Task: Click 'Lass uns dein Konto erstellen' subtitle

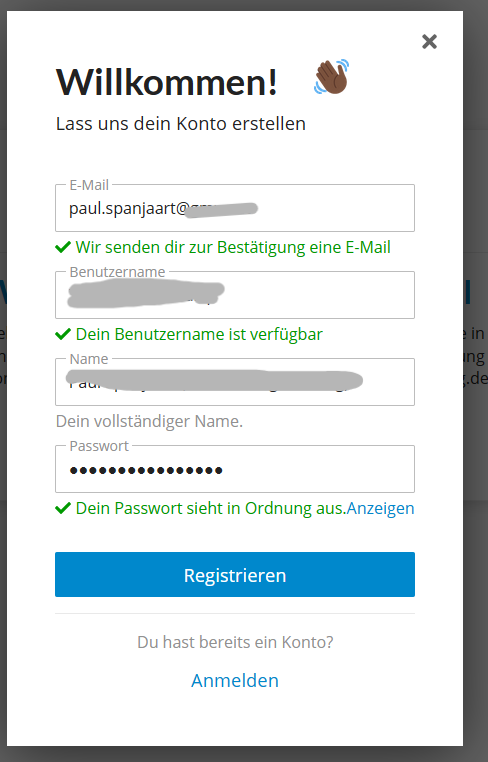Action: point(181,123)
